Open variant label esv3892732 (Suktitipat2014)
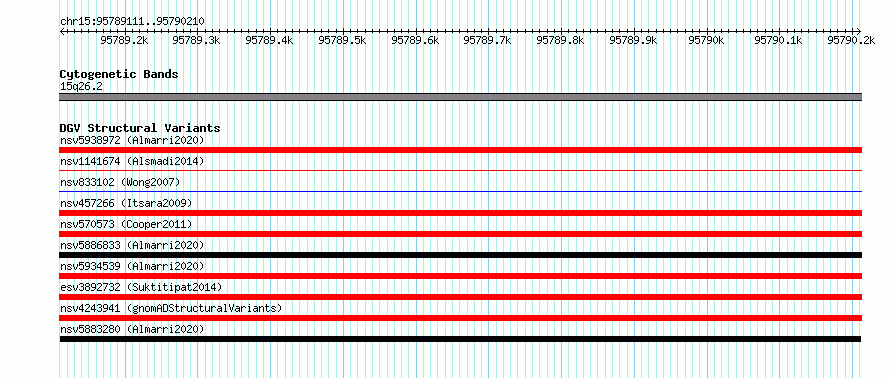Viewport: 890px width, 378px height. (x=141, y=287)
